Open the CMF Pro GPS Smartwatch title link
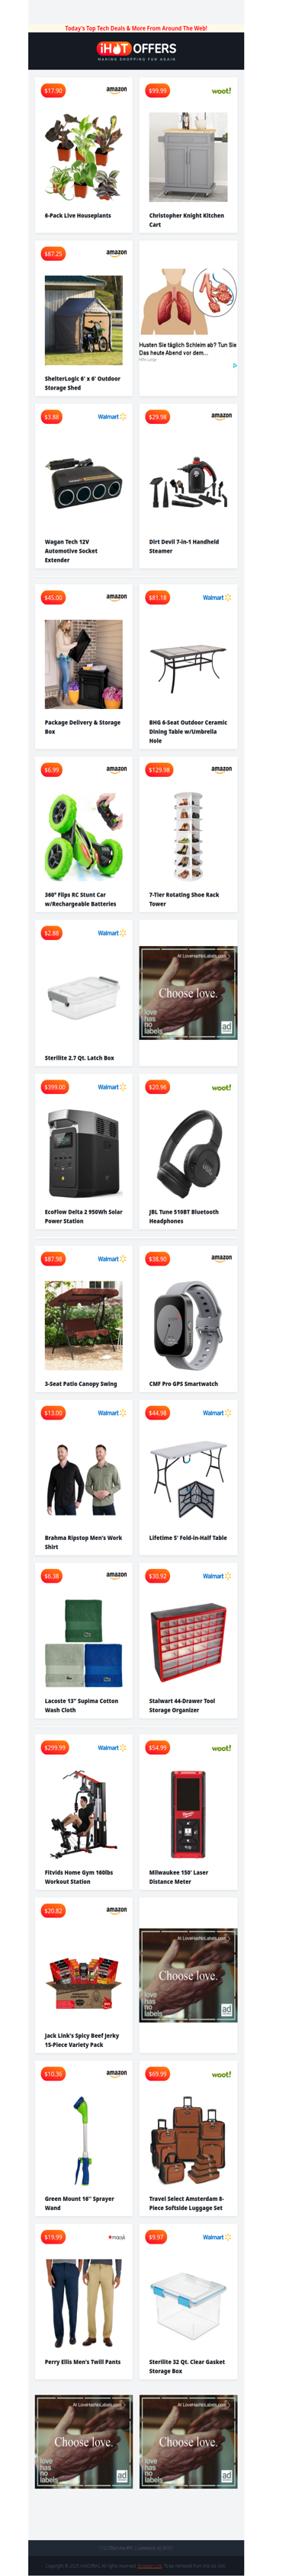Screen dimensions: 305x2576 click(x=183, y=1384)
